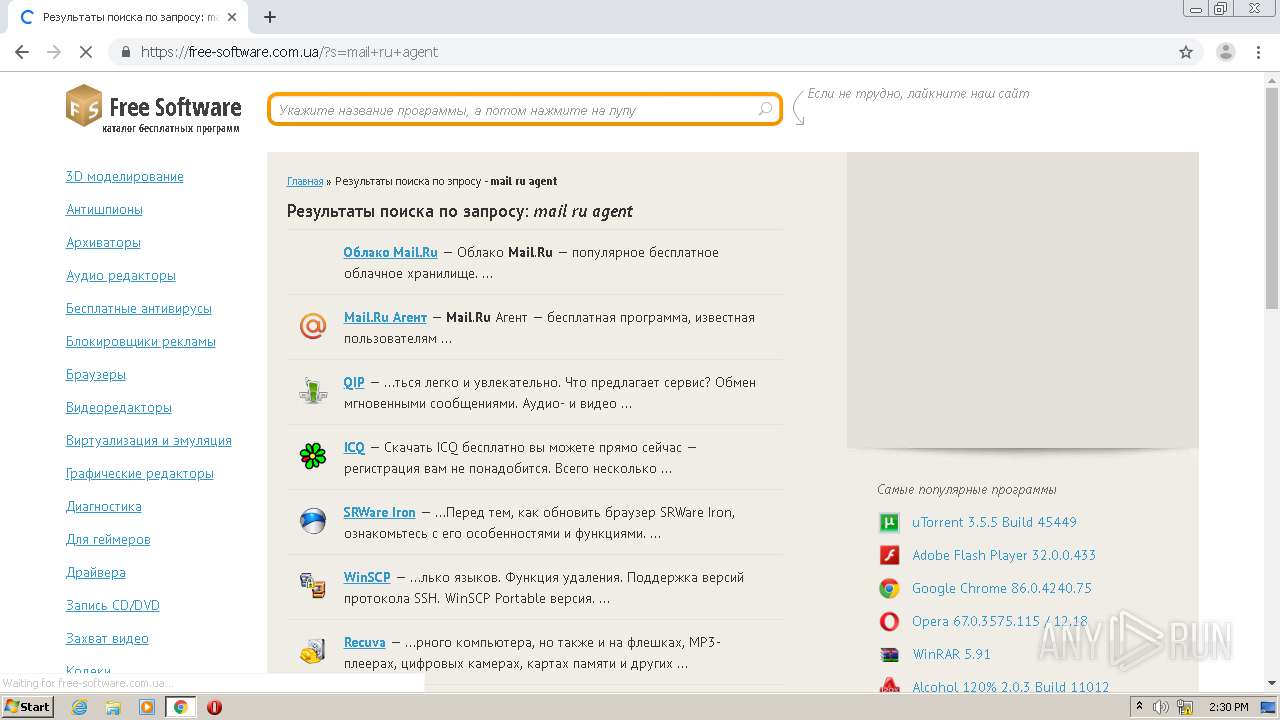This screenshot has height=720, width=1280.
Task: Open the Антишпионы category
Action: 104,209
